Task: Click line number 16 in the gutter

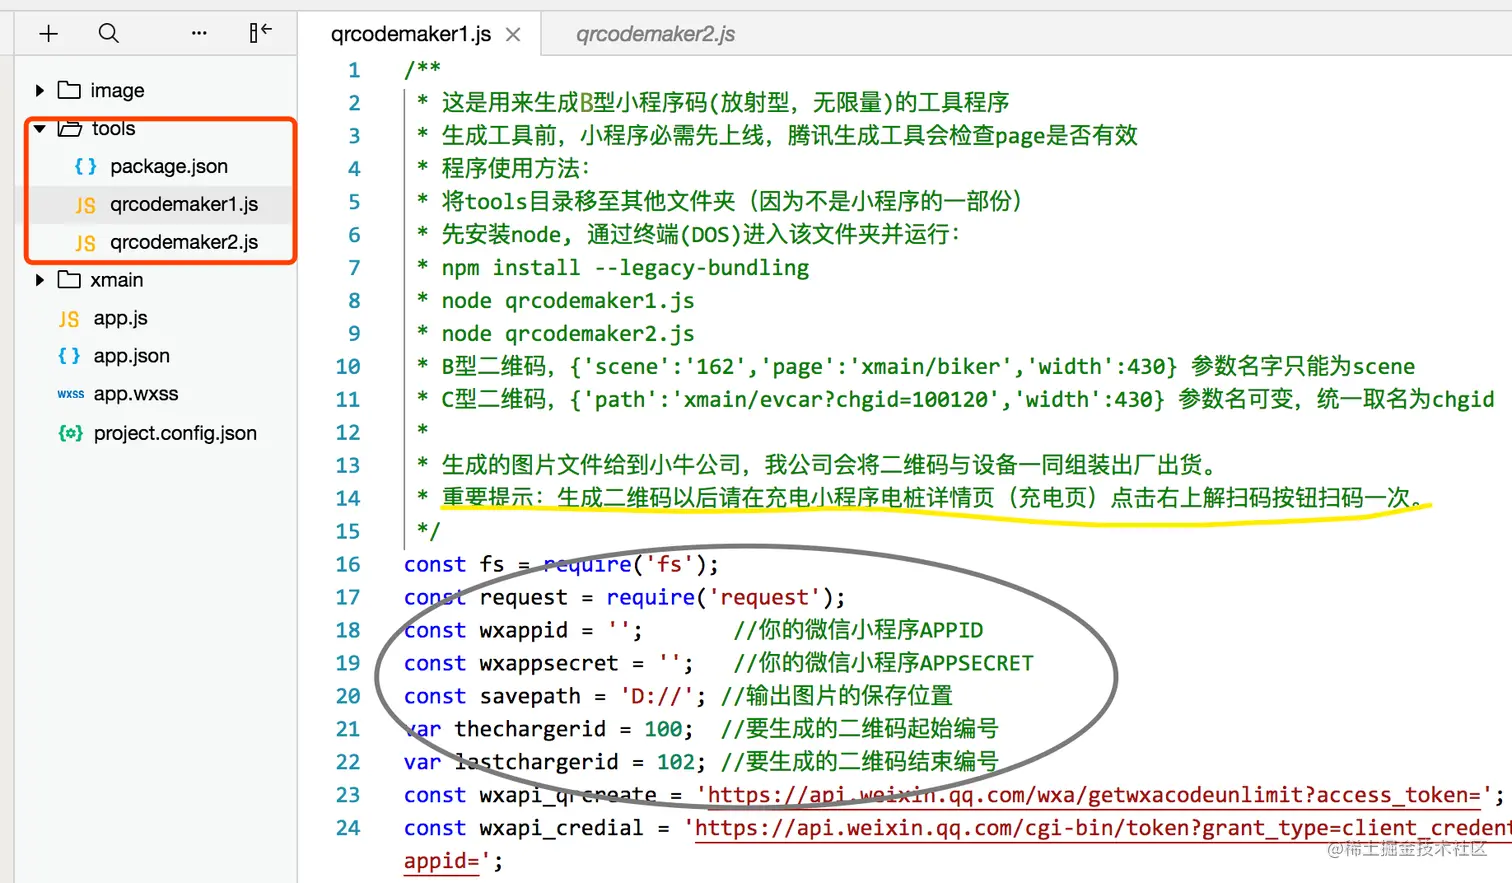Action: 348,565
